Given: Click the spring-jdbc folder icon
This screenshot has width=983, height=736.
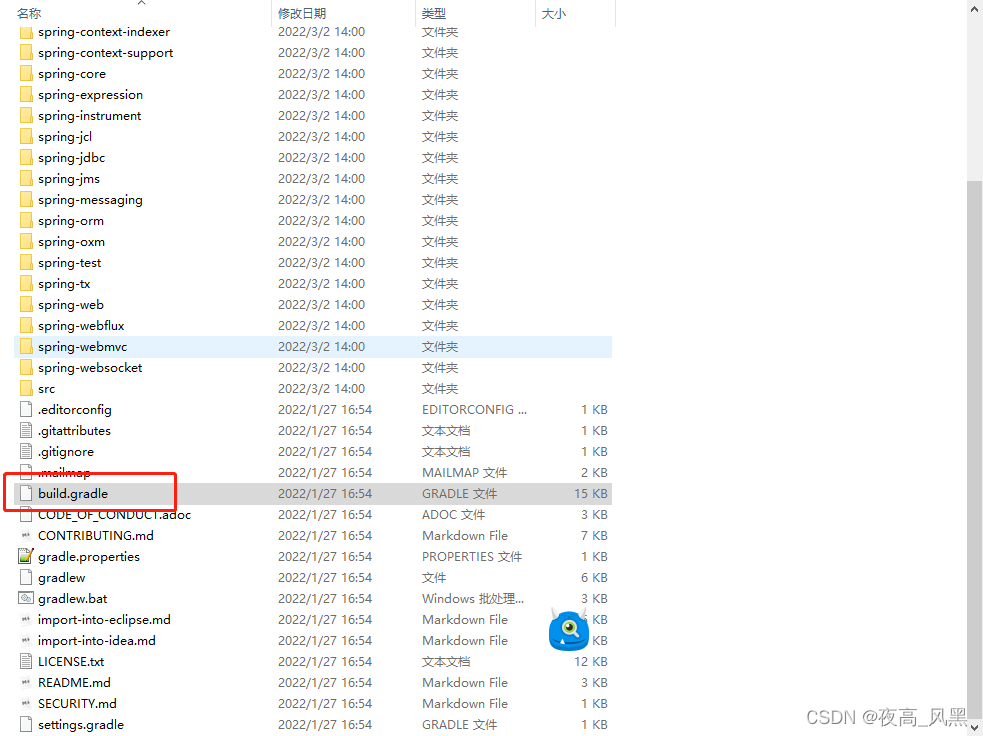Looking at the screenshot, I should tap(26, 158).
